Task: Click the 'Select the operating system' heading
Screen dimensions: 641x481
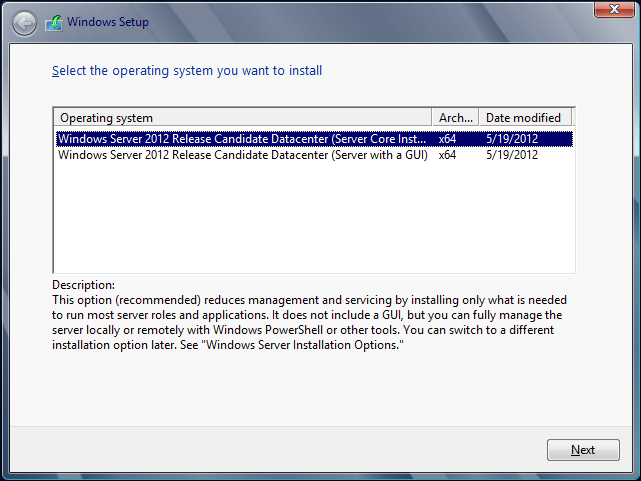Action: [x=187, y=71]
